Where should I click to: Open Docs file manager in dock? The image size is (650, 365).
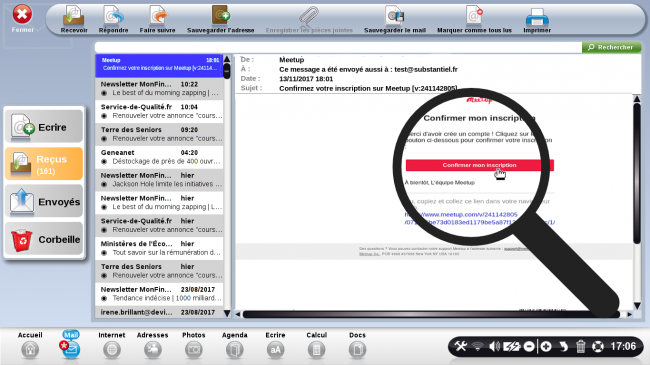pos(357,345)
